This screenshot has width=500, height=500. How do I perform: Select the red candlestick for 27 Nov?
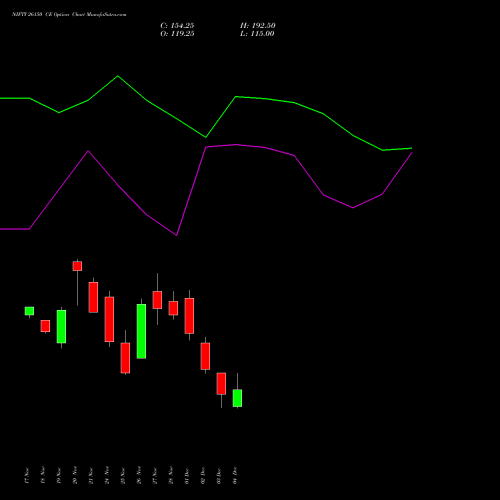tap(157, 300)
